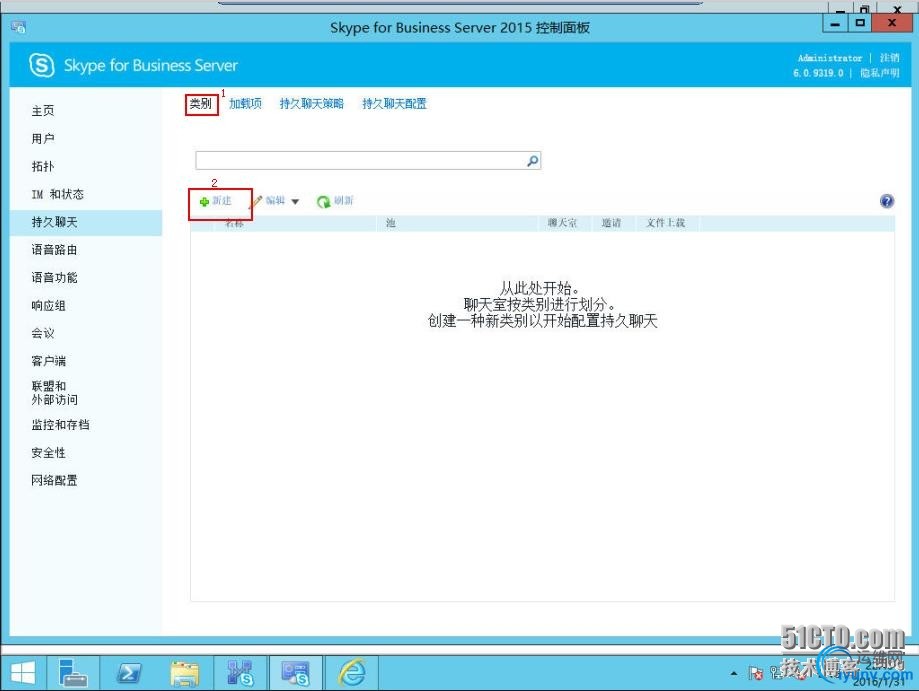Open the 编辑 dropdown arrow
919x691 pixels.
295,202
